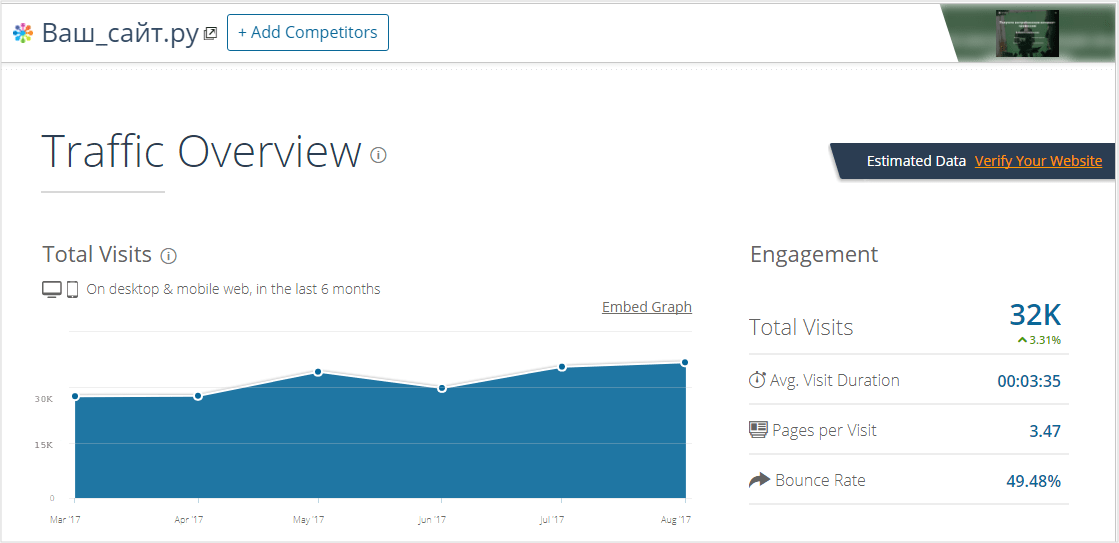
Task: Open the website preview thumbnail
Action: click(x=1026, y=32)
